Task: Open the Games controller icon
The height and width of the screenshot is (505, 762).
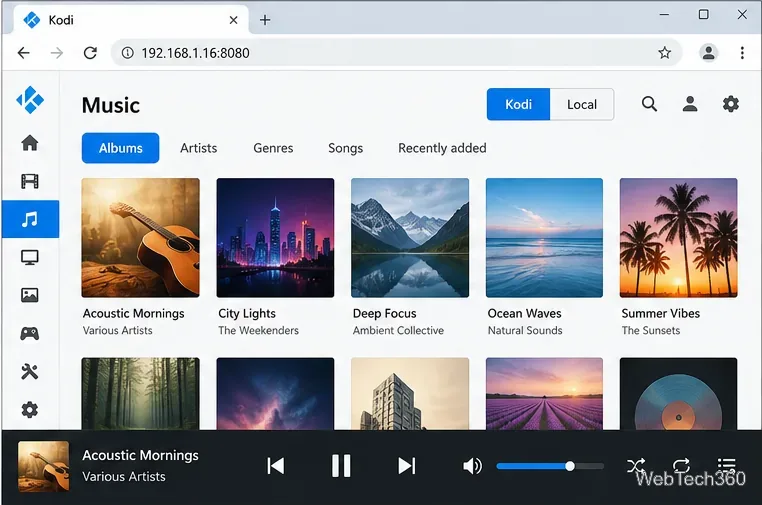Action: click(x=30, y=333)
